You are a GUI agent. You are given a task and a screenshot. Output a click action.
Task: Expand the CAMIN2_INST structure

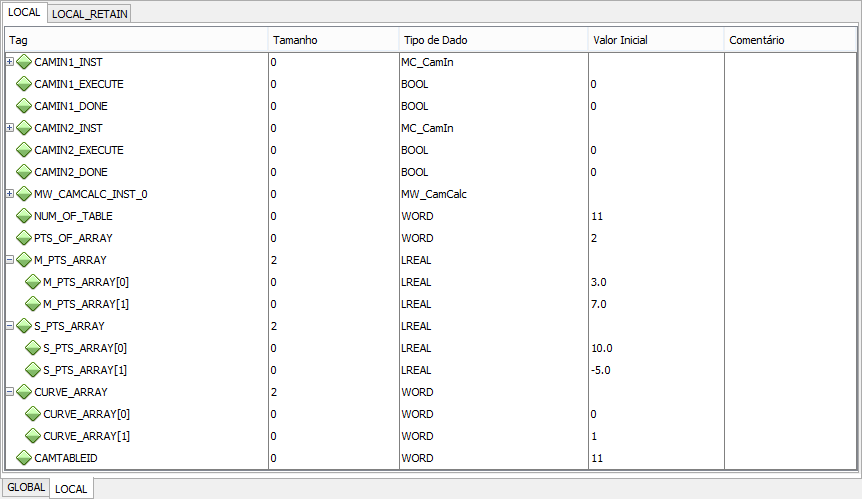pos(9,127)
